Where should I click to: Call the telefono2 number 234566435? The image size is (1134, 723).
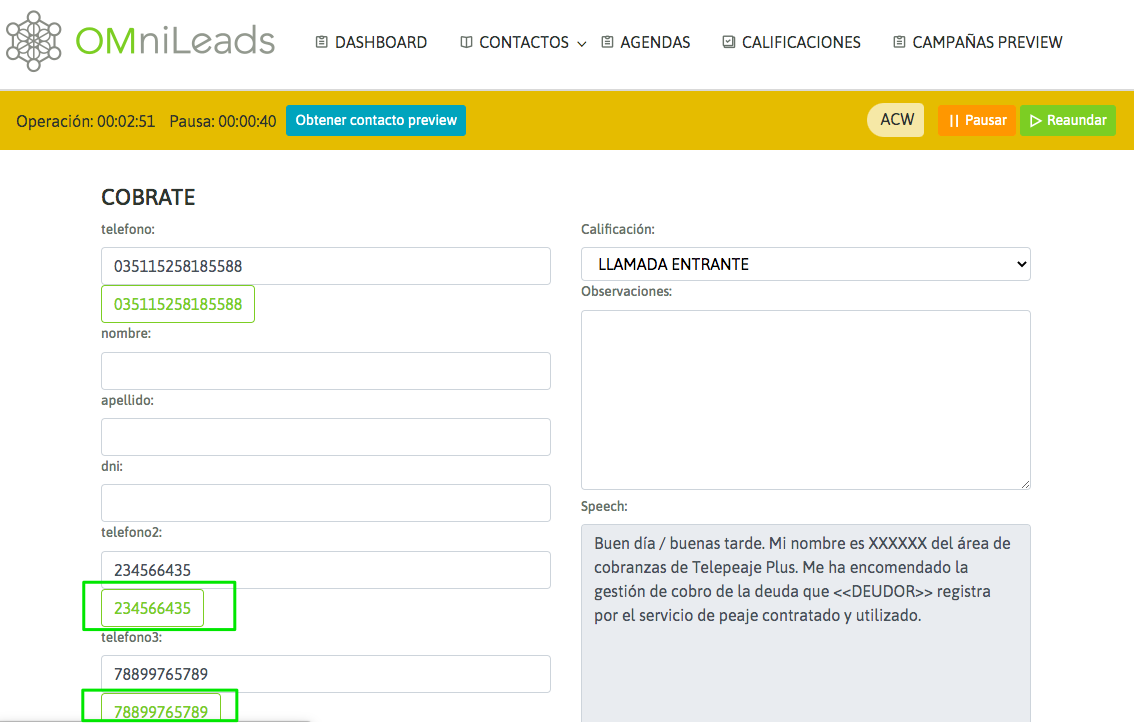[152, 608]
